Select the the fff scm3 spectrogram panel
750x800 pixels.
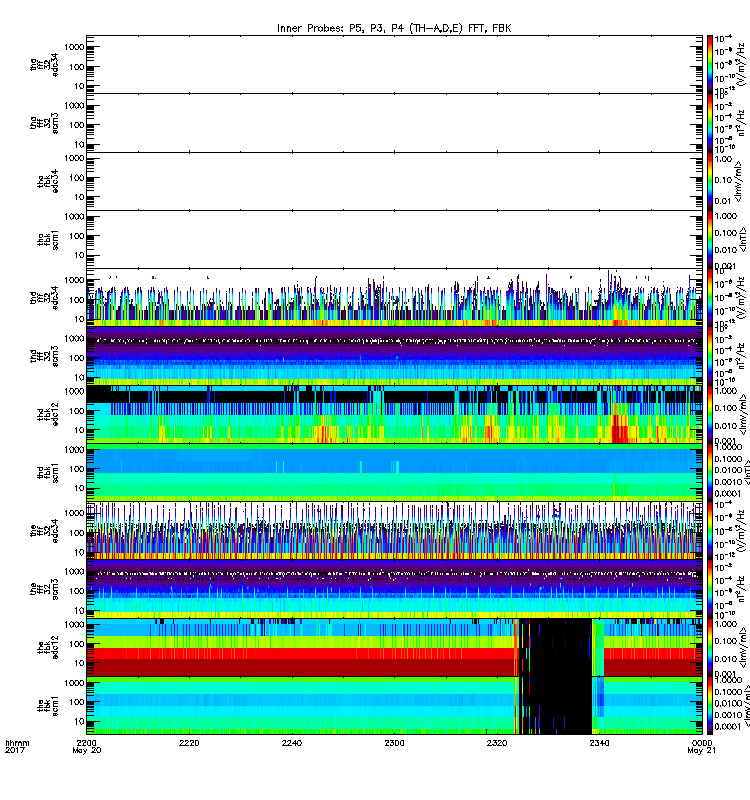click(394, 589)
